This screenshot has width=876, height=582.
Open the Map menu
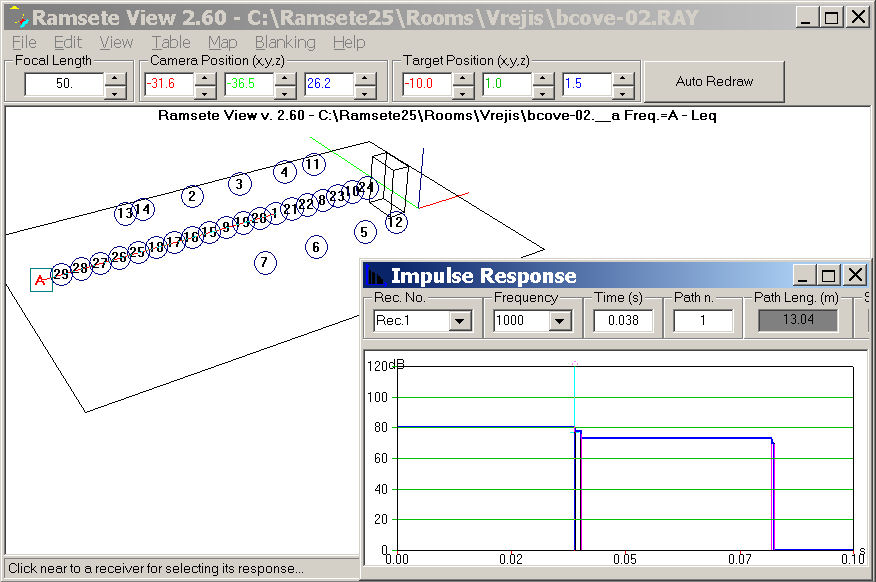222,42
